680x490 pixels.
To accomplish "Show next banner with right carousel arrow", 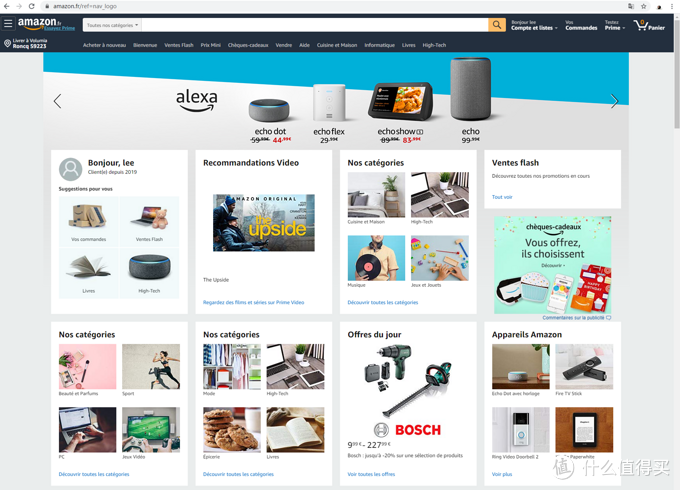I will pos(614,101).
